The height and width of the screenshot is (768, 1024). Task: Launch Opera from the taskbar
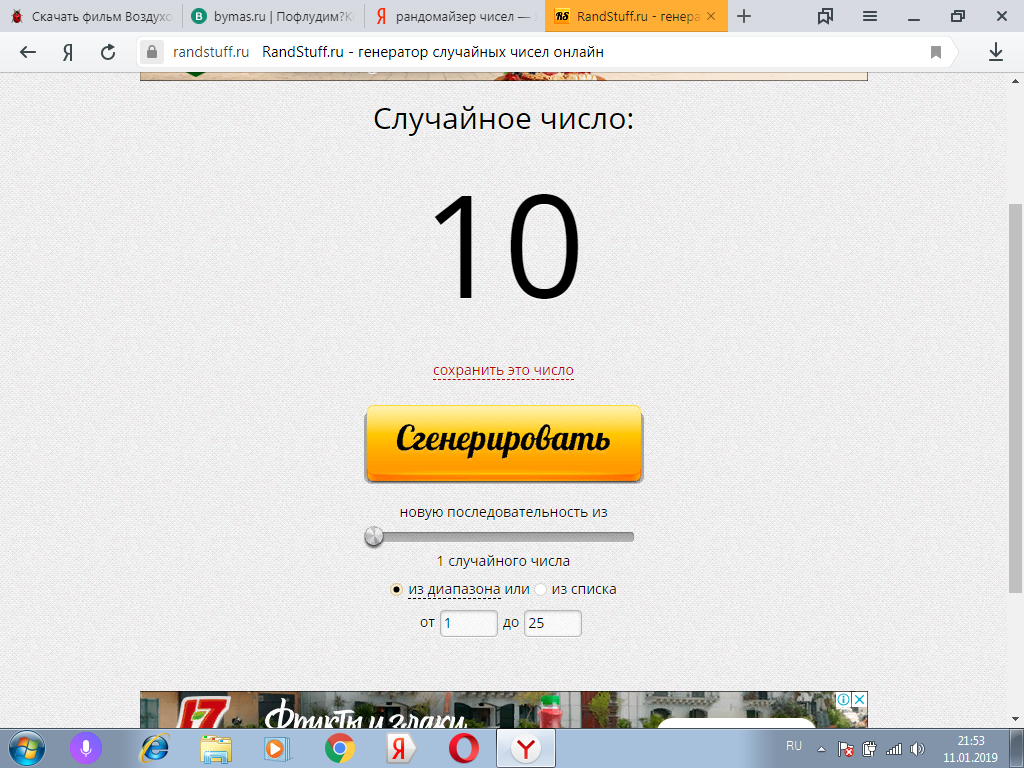(x=462, y=747)
